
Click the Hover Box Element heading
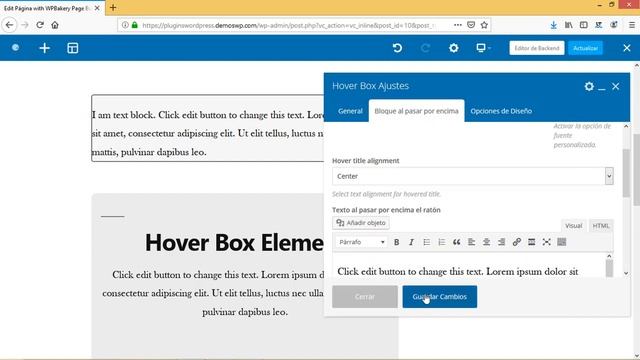pos(234,242)
